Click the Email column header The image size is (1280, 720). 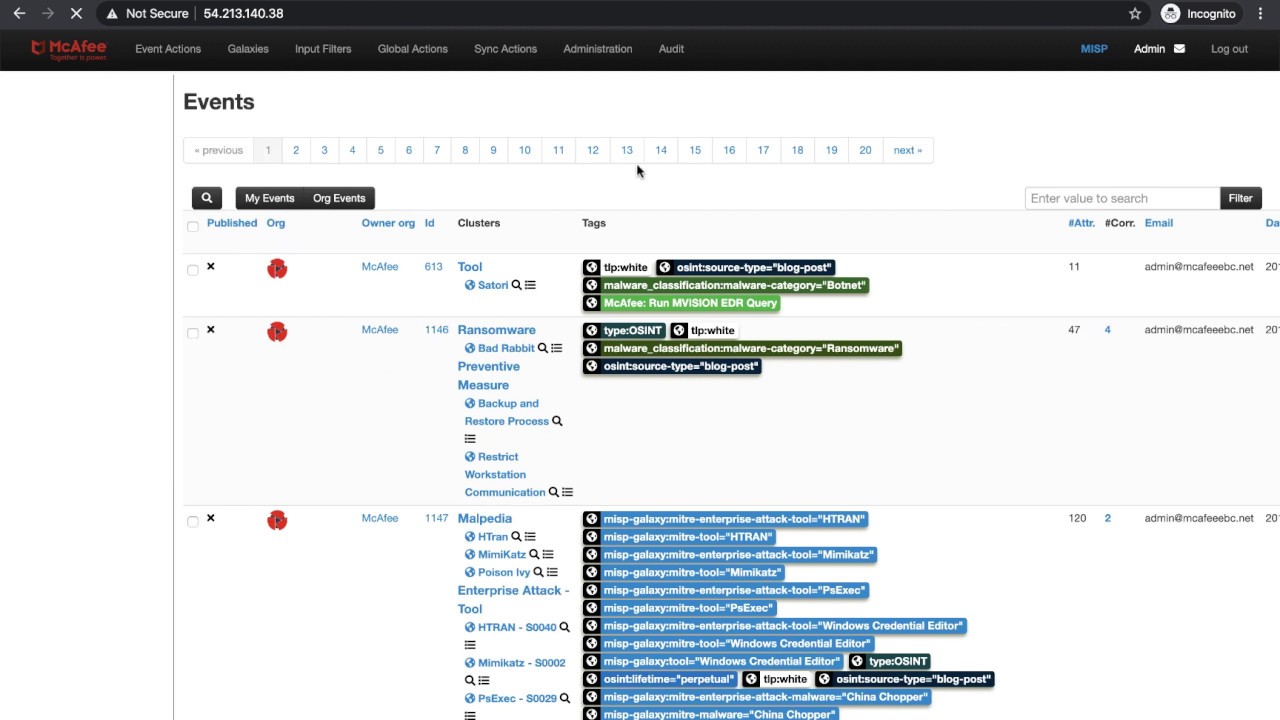point(1159,223)
